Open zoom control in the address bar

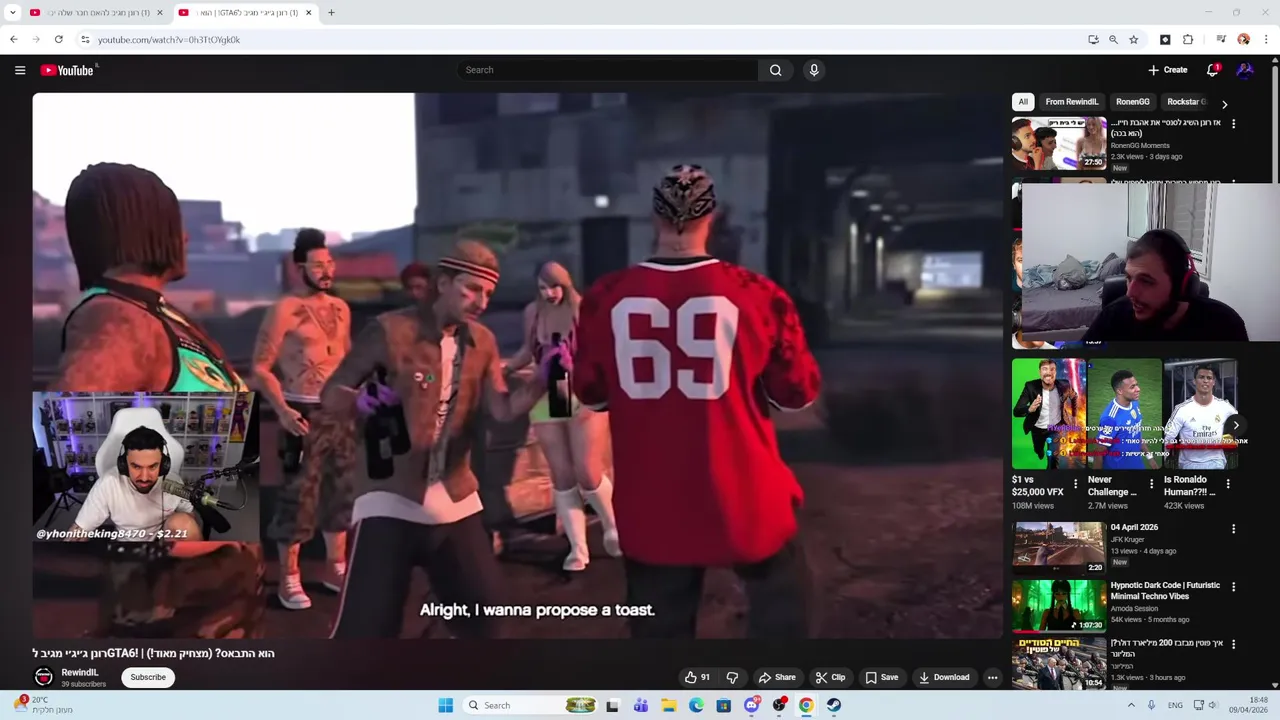(x=1113, y=40)
